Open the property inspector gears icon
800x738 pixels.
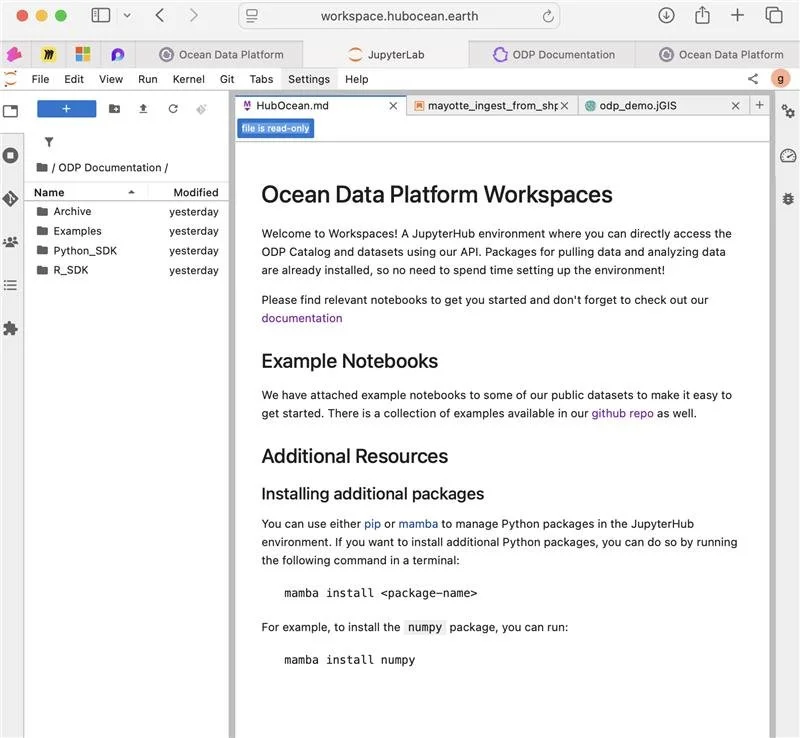pyautogui.click(x=788, y=111)
